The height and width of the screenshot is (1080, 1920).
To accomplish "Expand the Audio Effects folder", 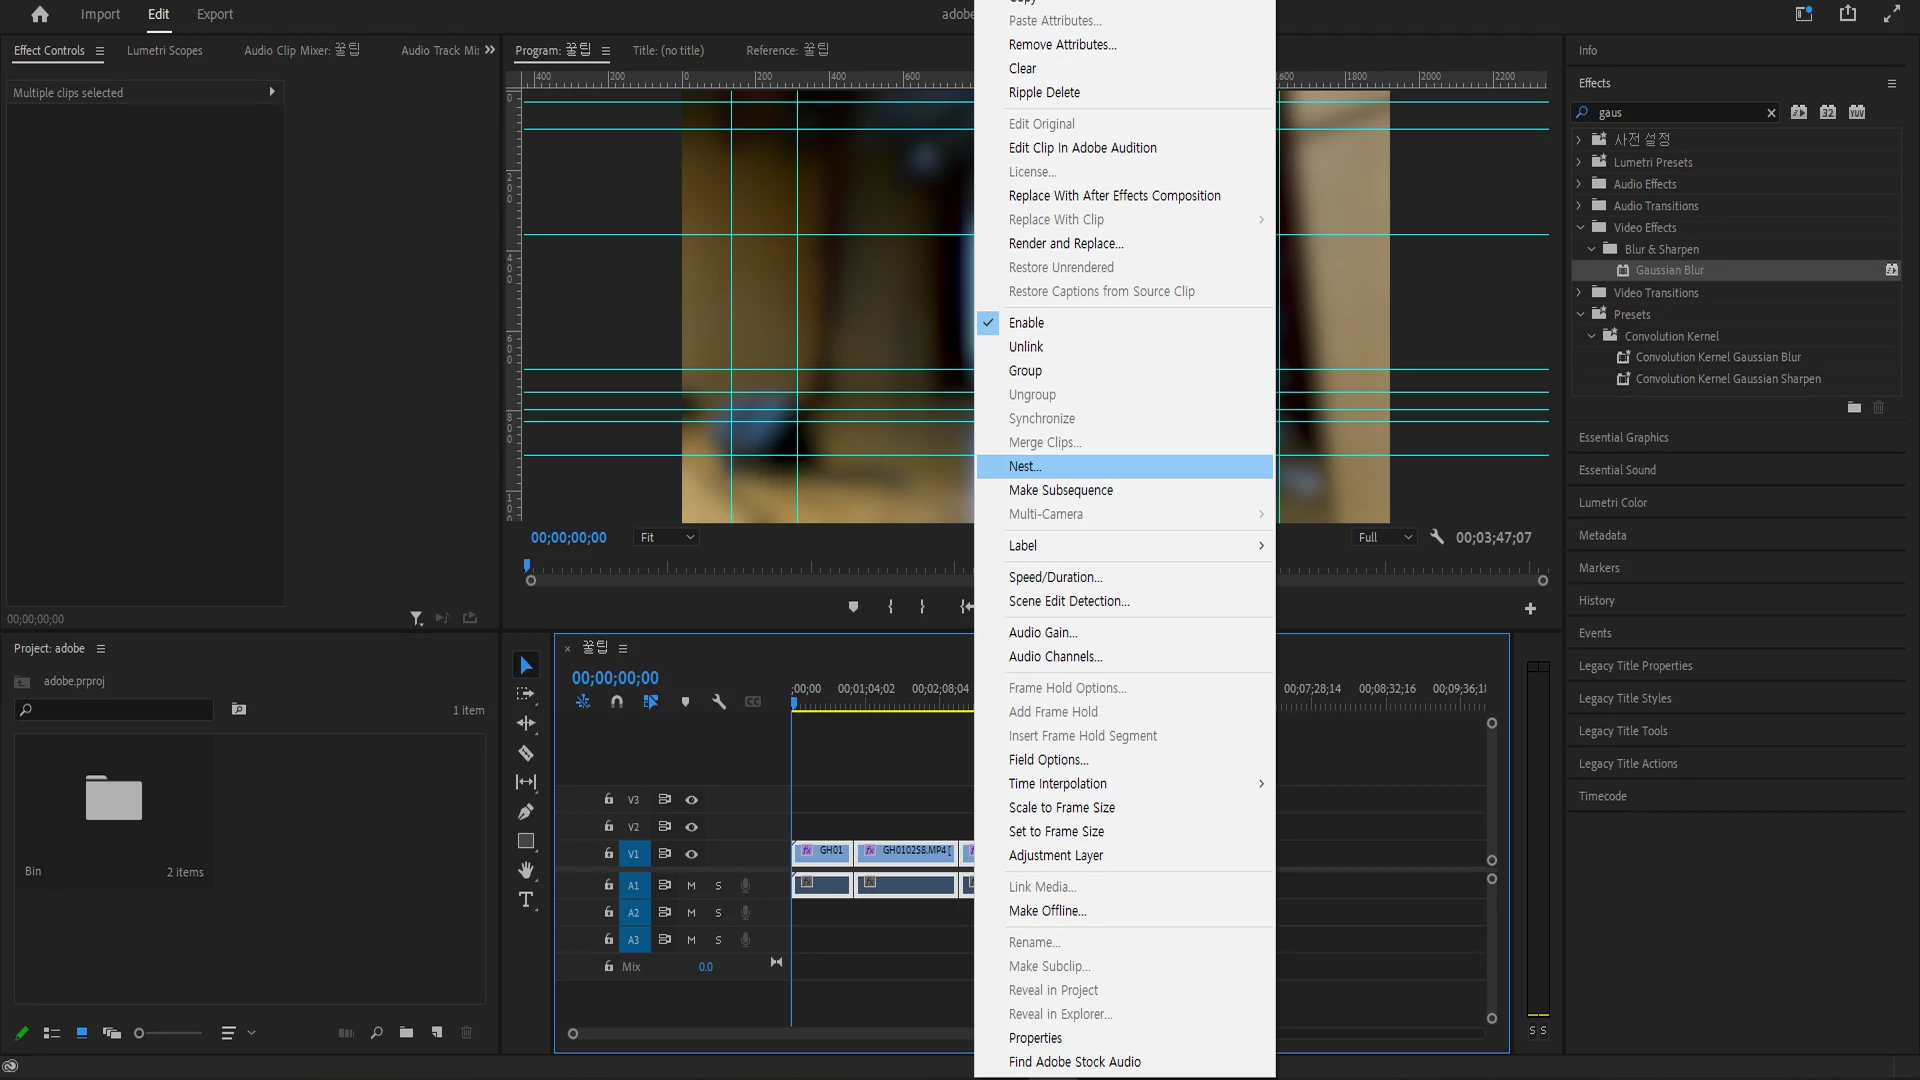I will pyautogui.click(x=1579, y=184).
